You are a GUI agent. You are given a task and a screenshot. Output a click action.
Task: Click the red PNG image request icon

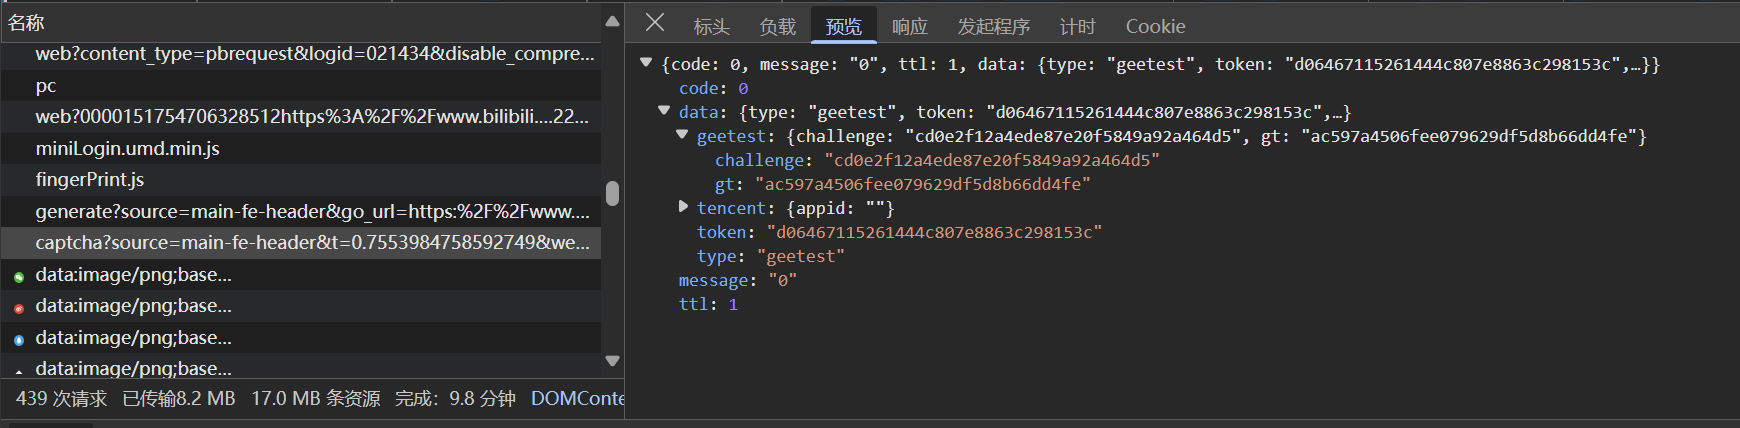[x=19, y=308]
